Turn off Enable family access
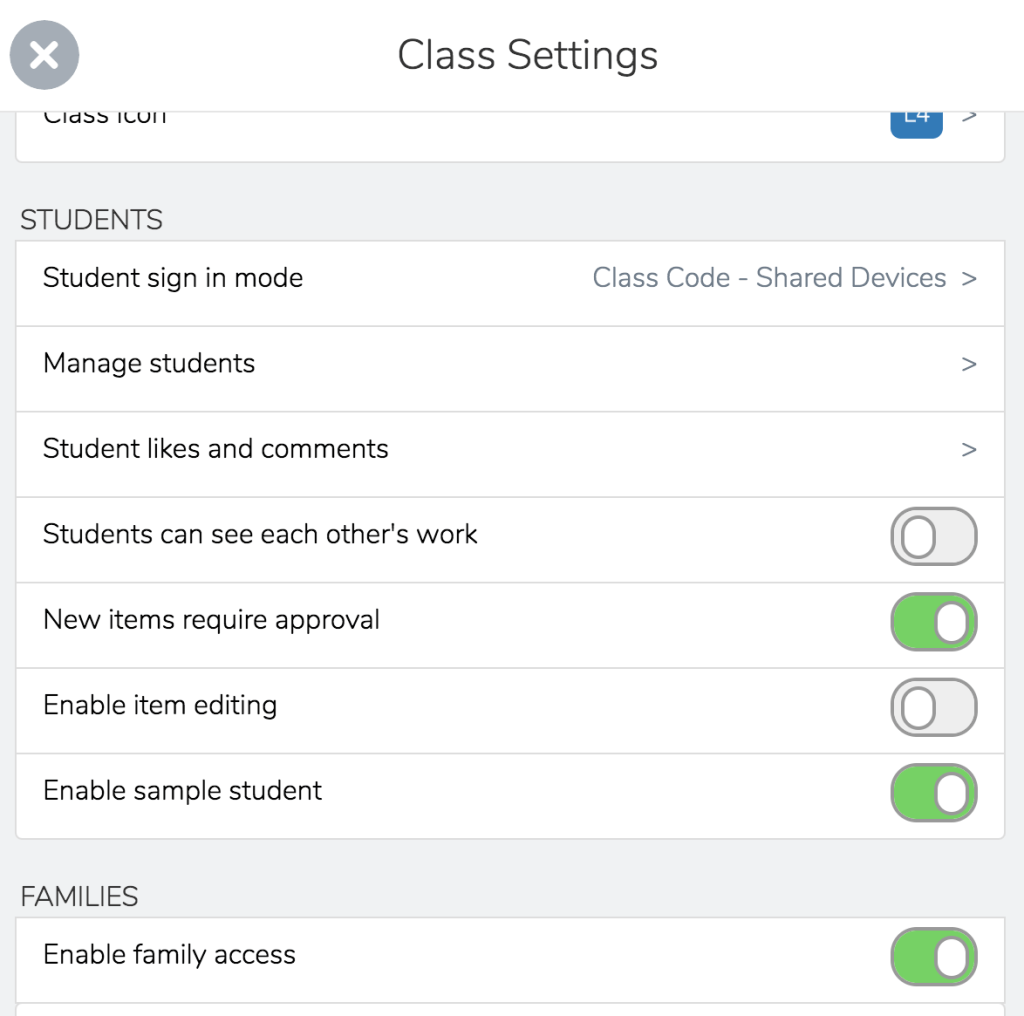This screenshot has width=1024, height=1016. [933, 956]
